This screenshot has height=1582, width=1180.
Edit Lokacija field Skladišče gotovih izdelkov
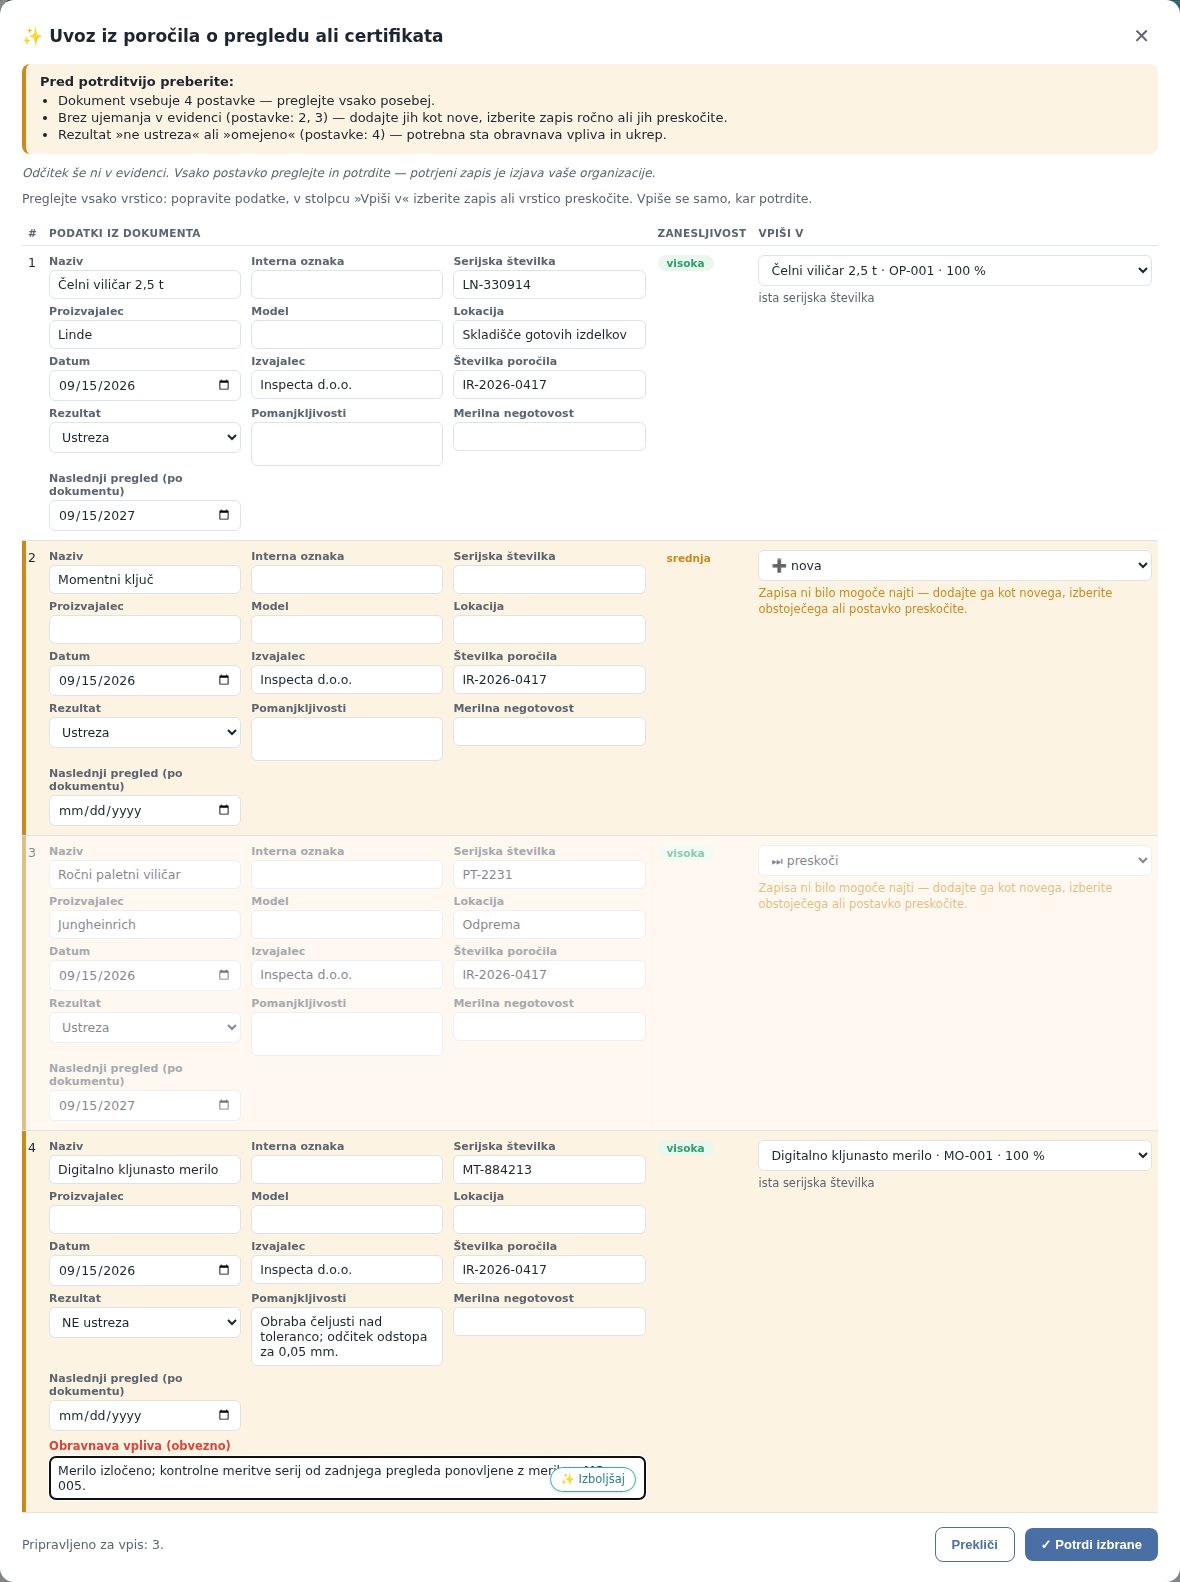point(549,334)
